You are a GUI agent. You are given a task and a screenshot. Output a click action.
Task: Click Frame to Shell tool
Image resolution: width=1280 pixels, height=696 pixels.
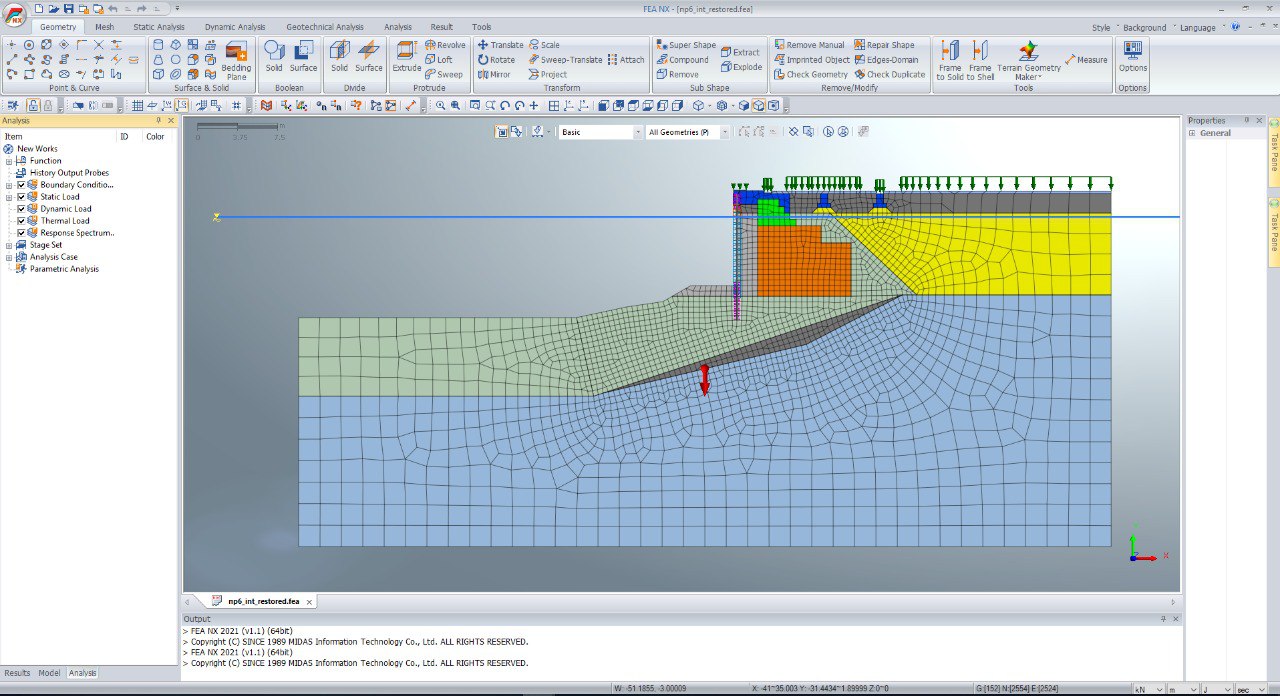coord(980,60)
